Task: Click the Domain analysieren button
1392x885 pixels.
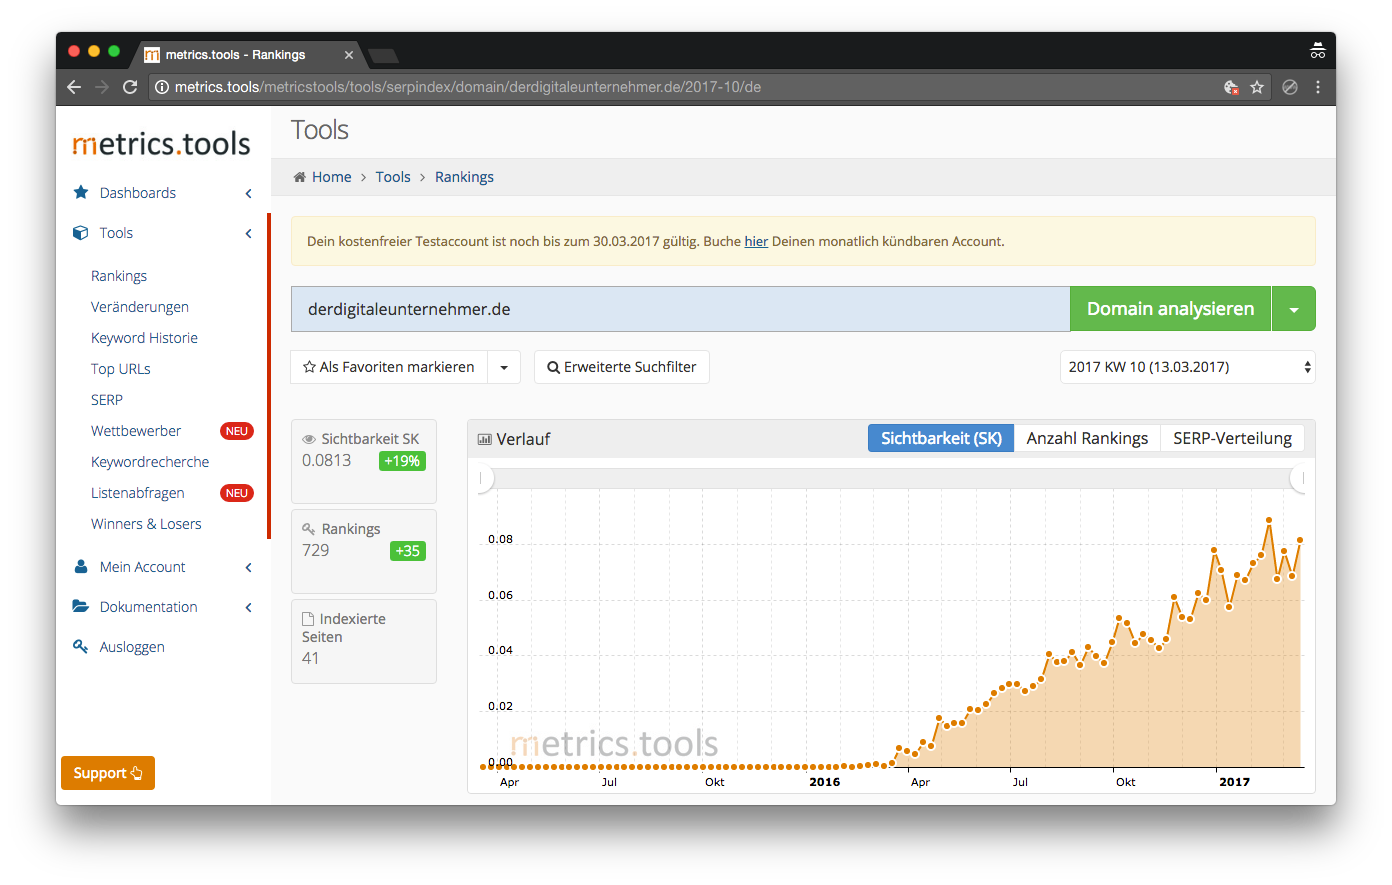Action: [x=1170, y=309]
